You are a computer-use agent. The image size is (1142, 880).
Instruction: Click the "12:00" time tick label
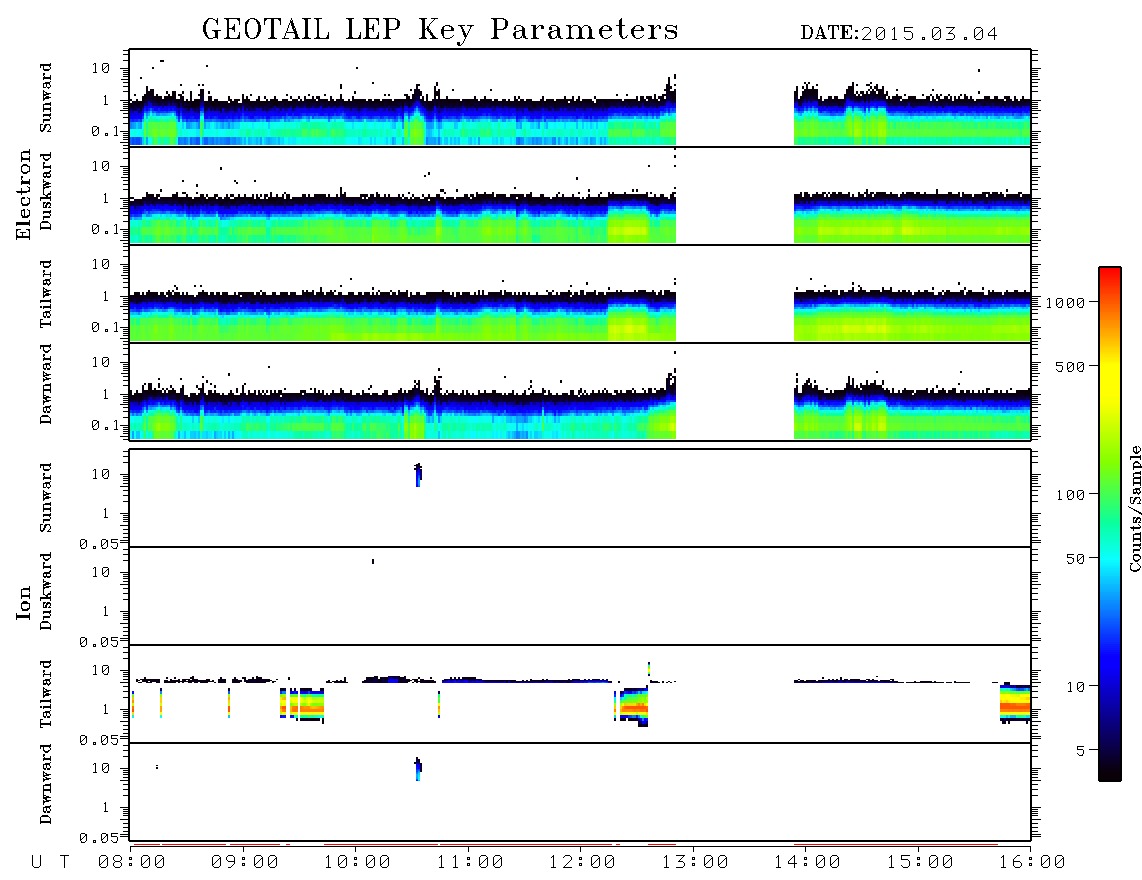coord(582,863)
